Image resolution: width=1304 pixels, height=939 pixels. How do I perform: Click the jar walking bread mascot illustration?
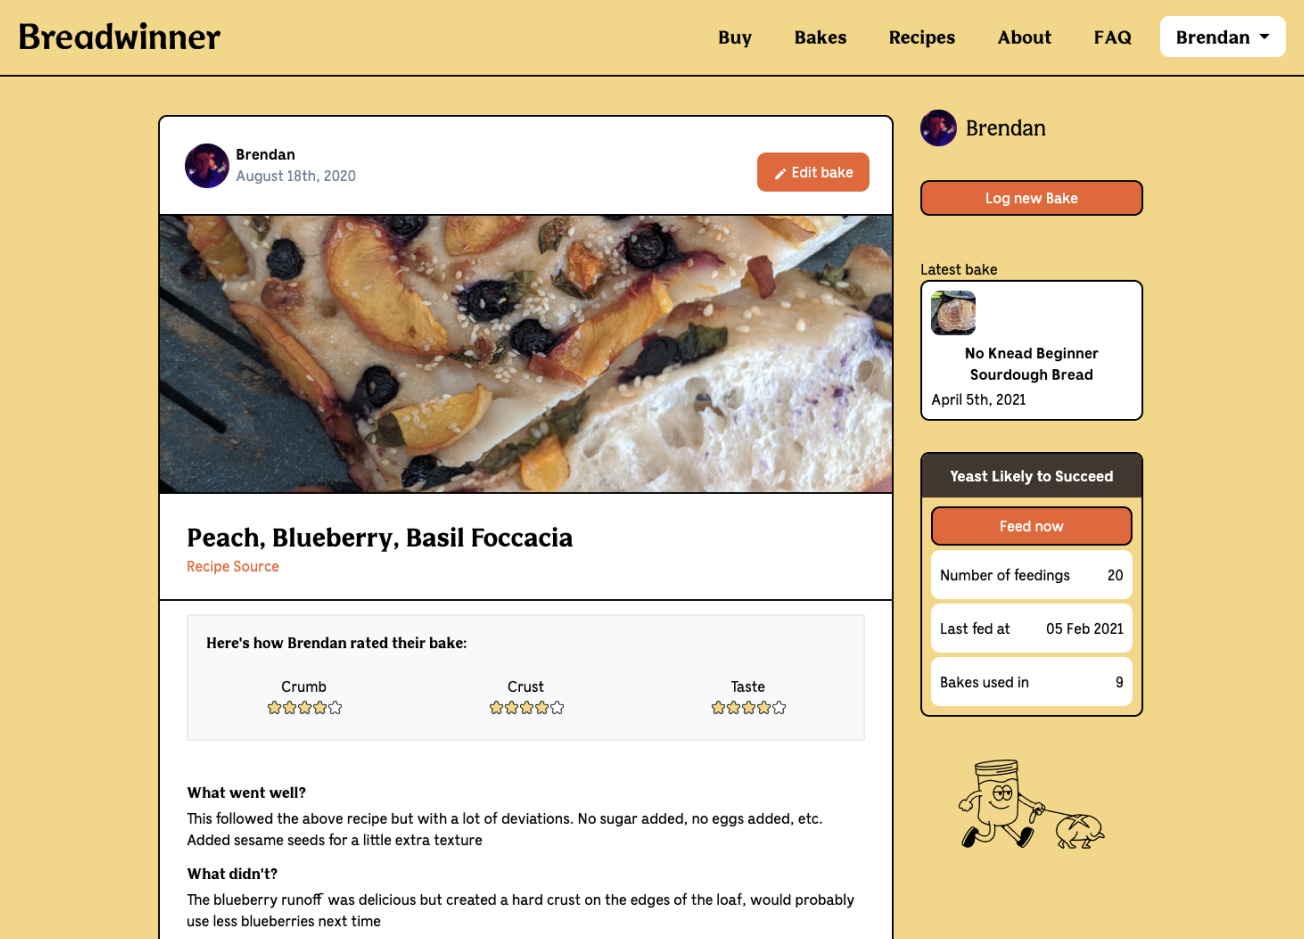pyautogui.click(x=1031, y=805)
